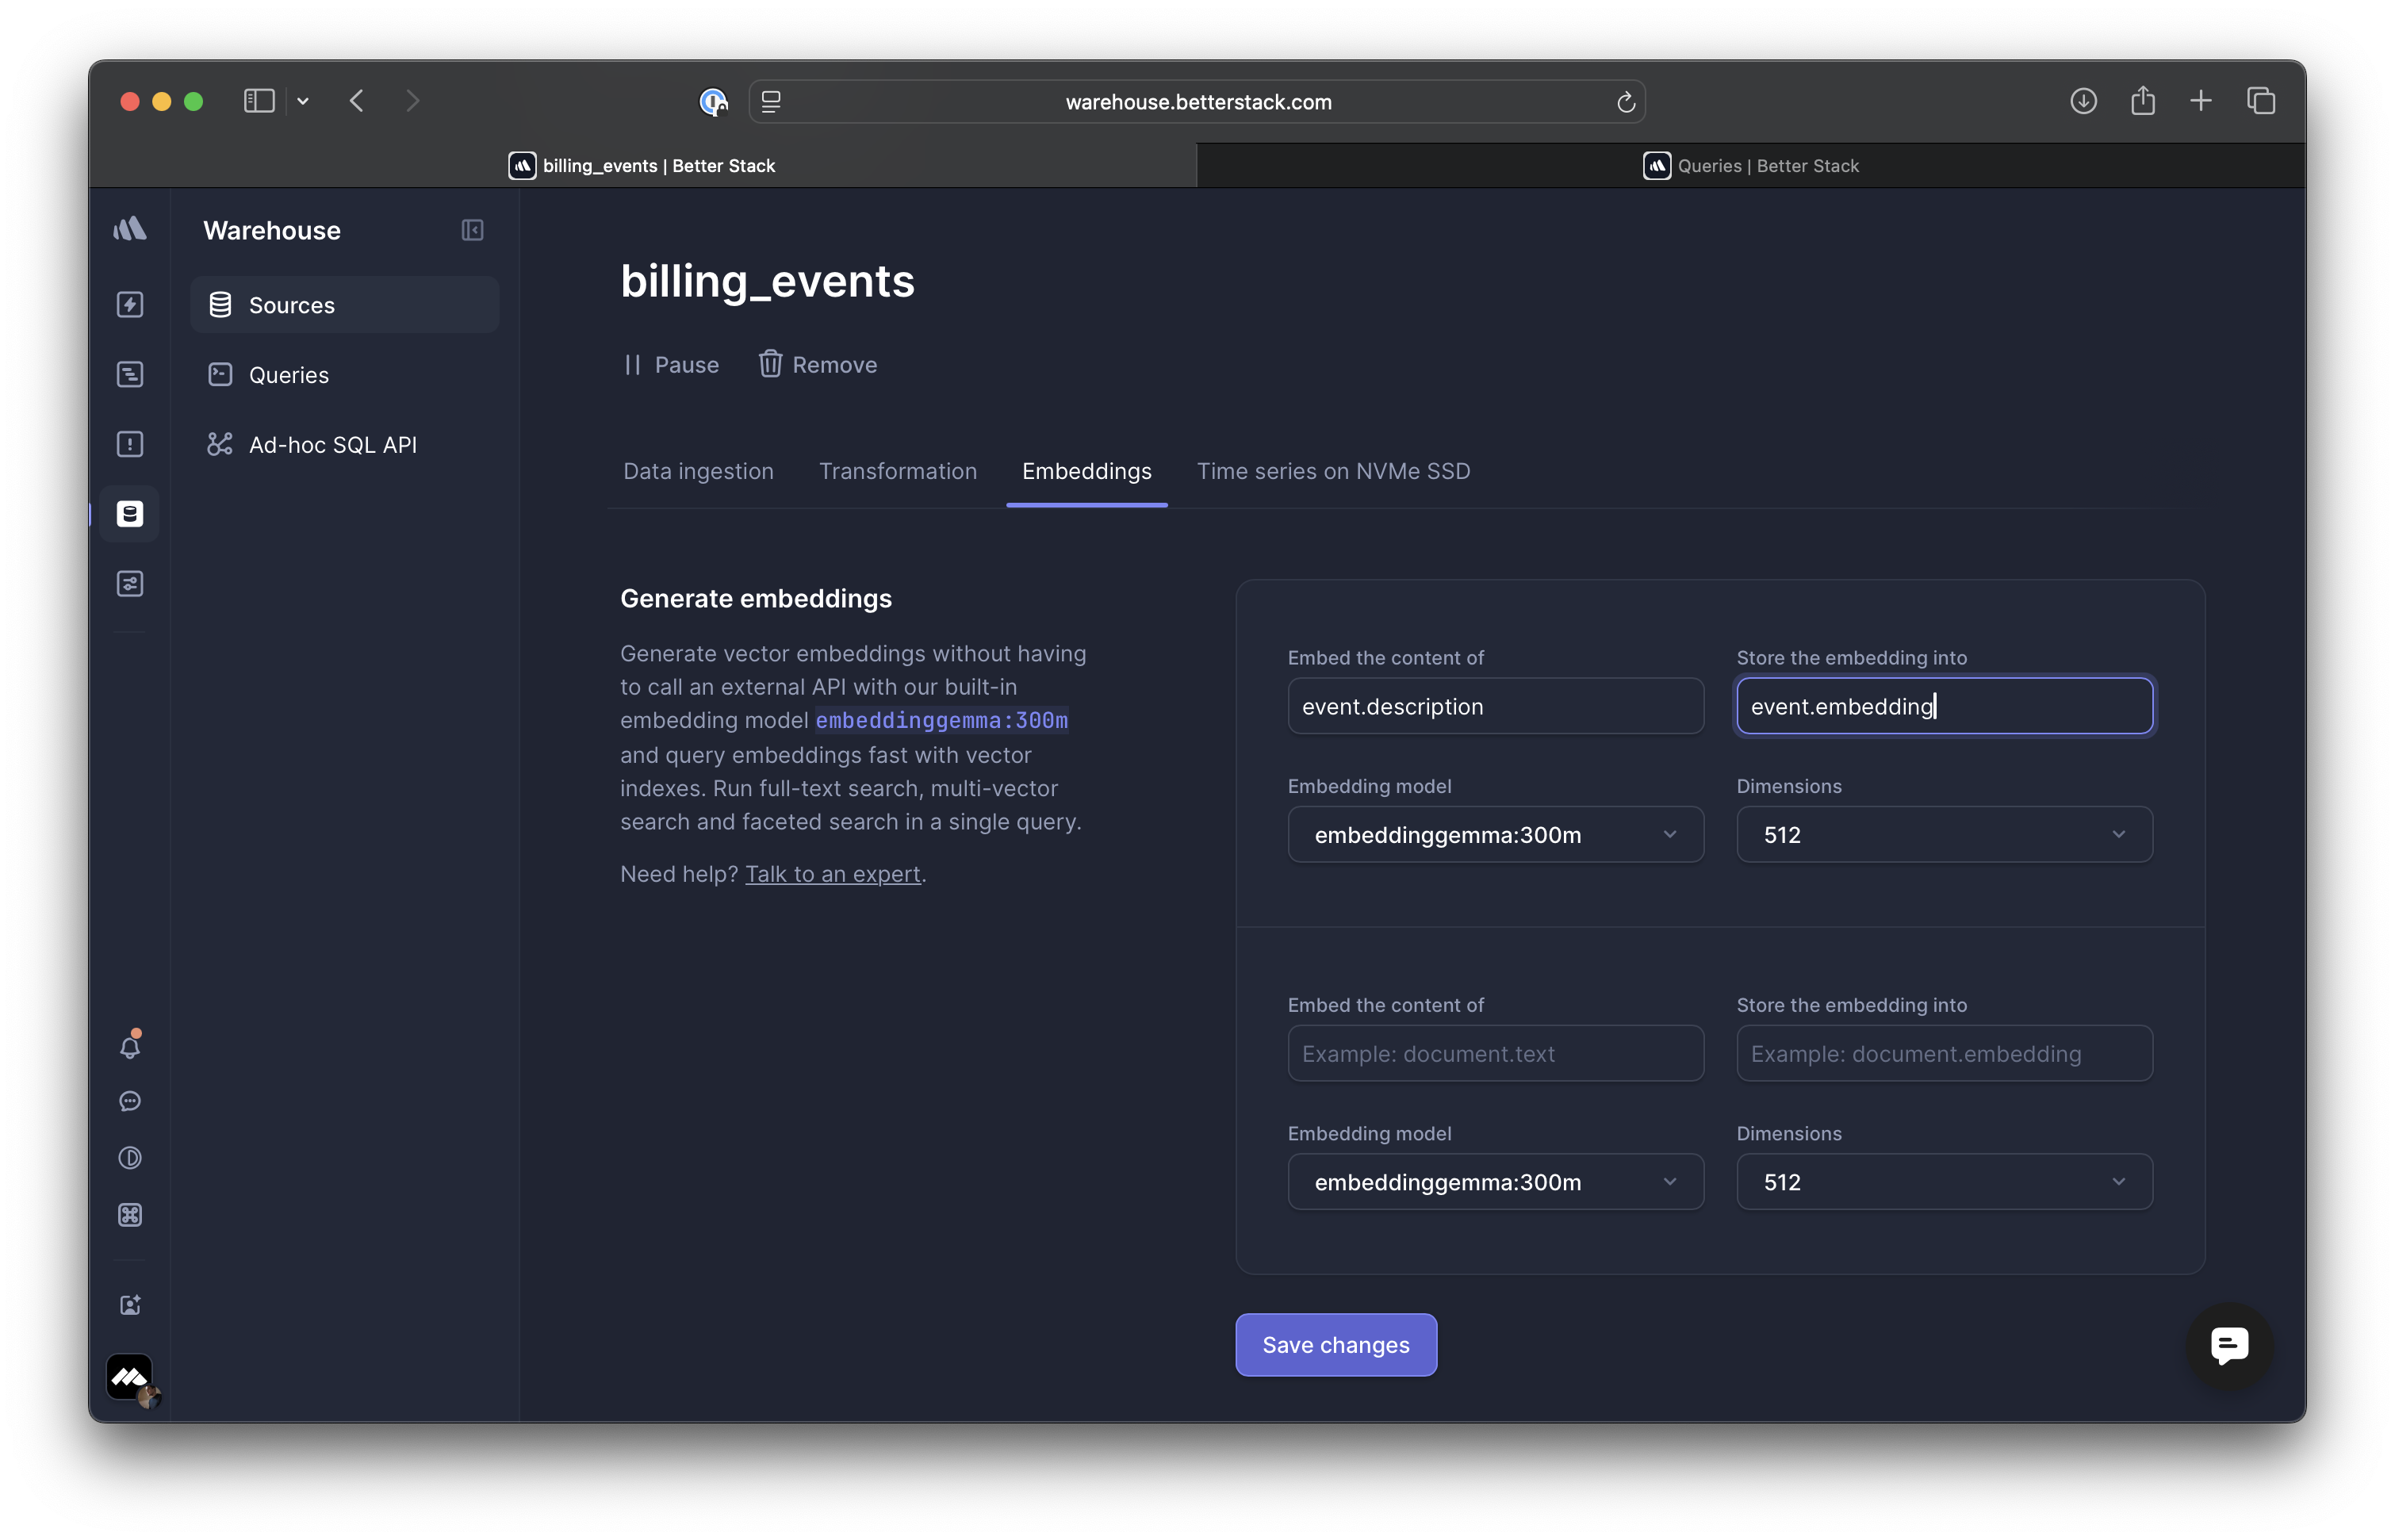Viewport: 2395px width, 1540px height.
Task: Expand the second Embedding model dropdown
Action: 1495,1182
